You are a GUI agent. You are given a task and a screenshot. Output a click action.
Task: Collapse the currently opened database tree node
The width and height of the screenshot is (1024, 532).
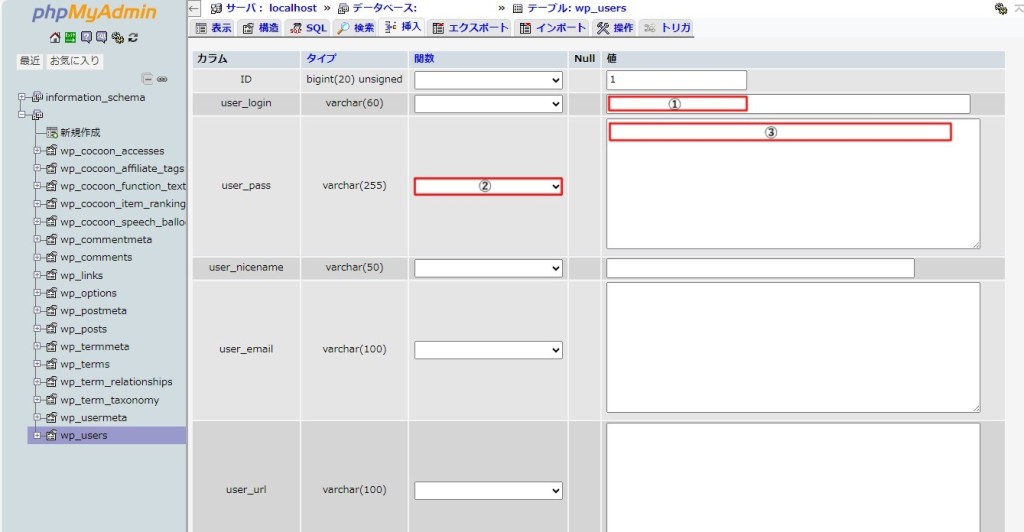click(21, 115)
